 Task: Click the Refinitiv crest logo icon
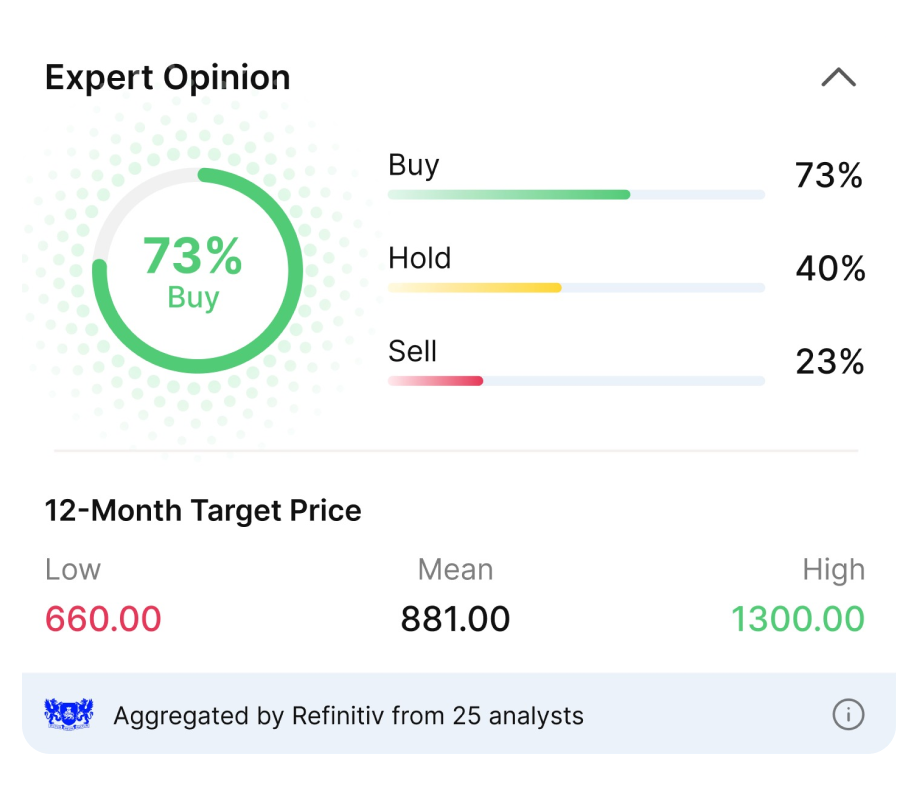(x=69, y=714)
